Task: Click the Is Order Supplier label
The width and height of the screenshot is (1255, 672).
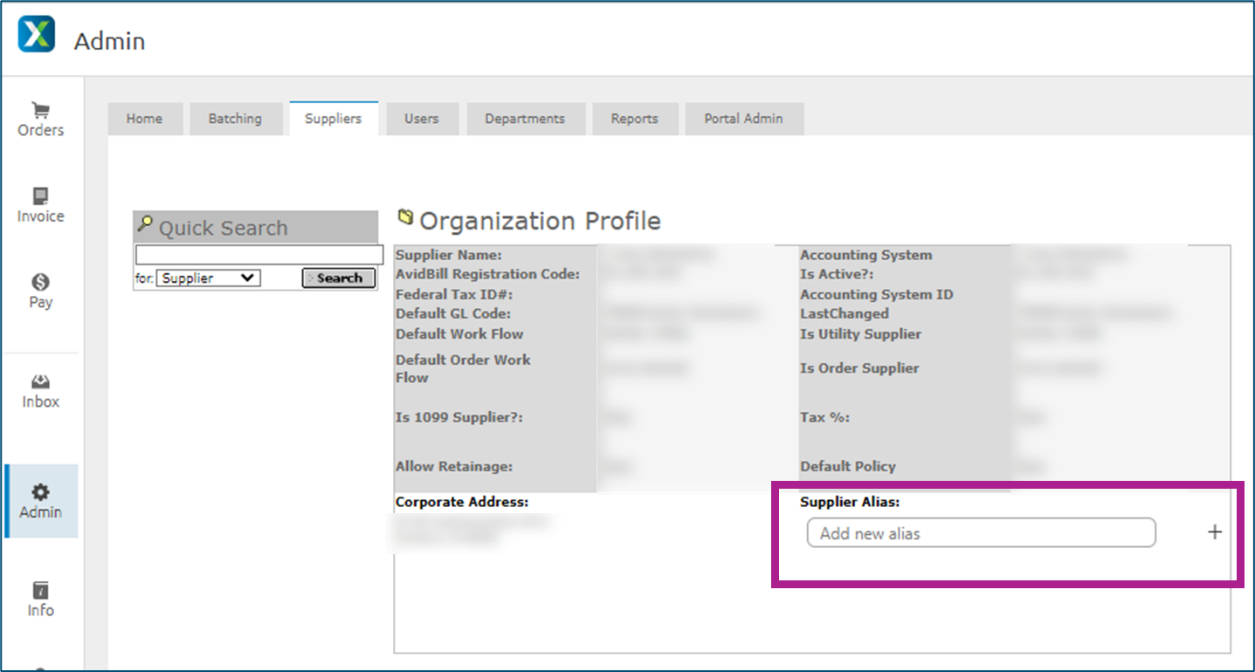Action: [860, 368]
